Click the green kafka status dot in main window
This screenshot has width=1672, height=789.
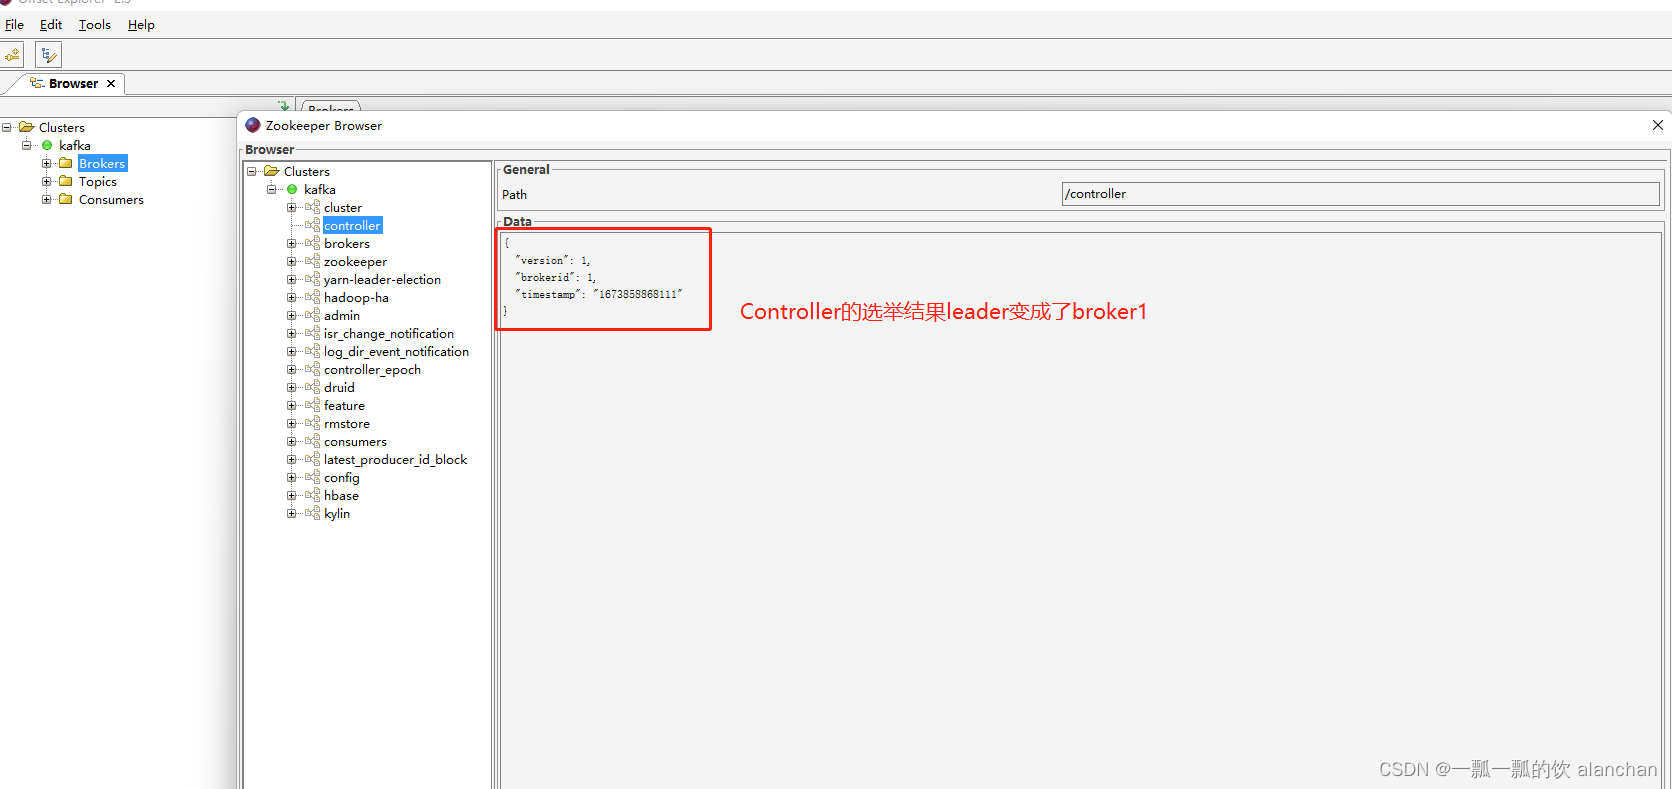click(47, 145)
